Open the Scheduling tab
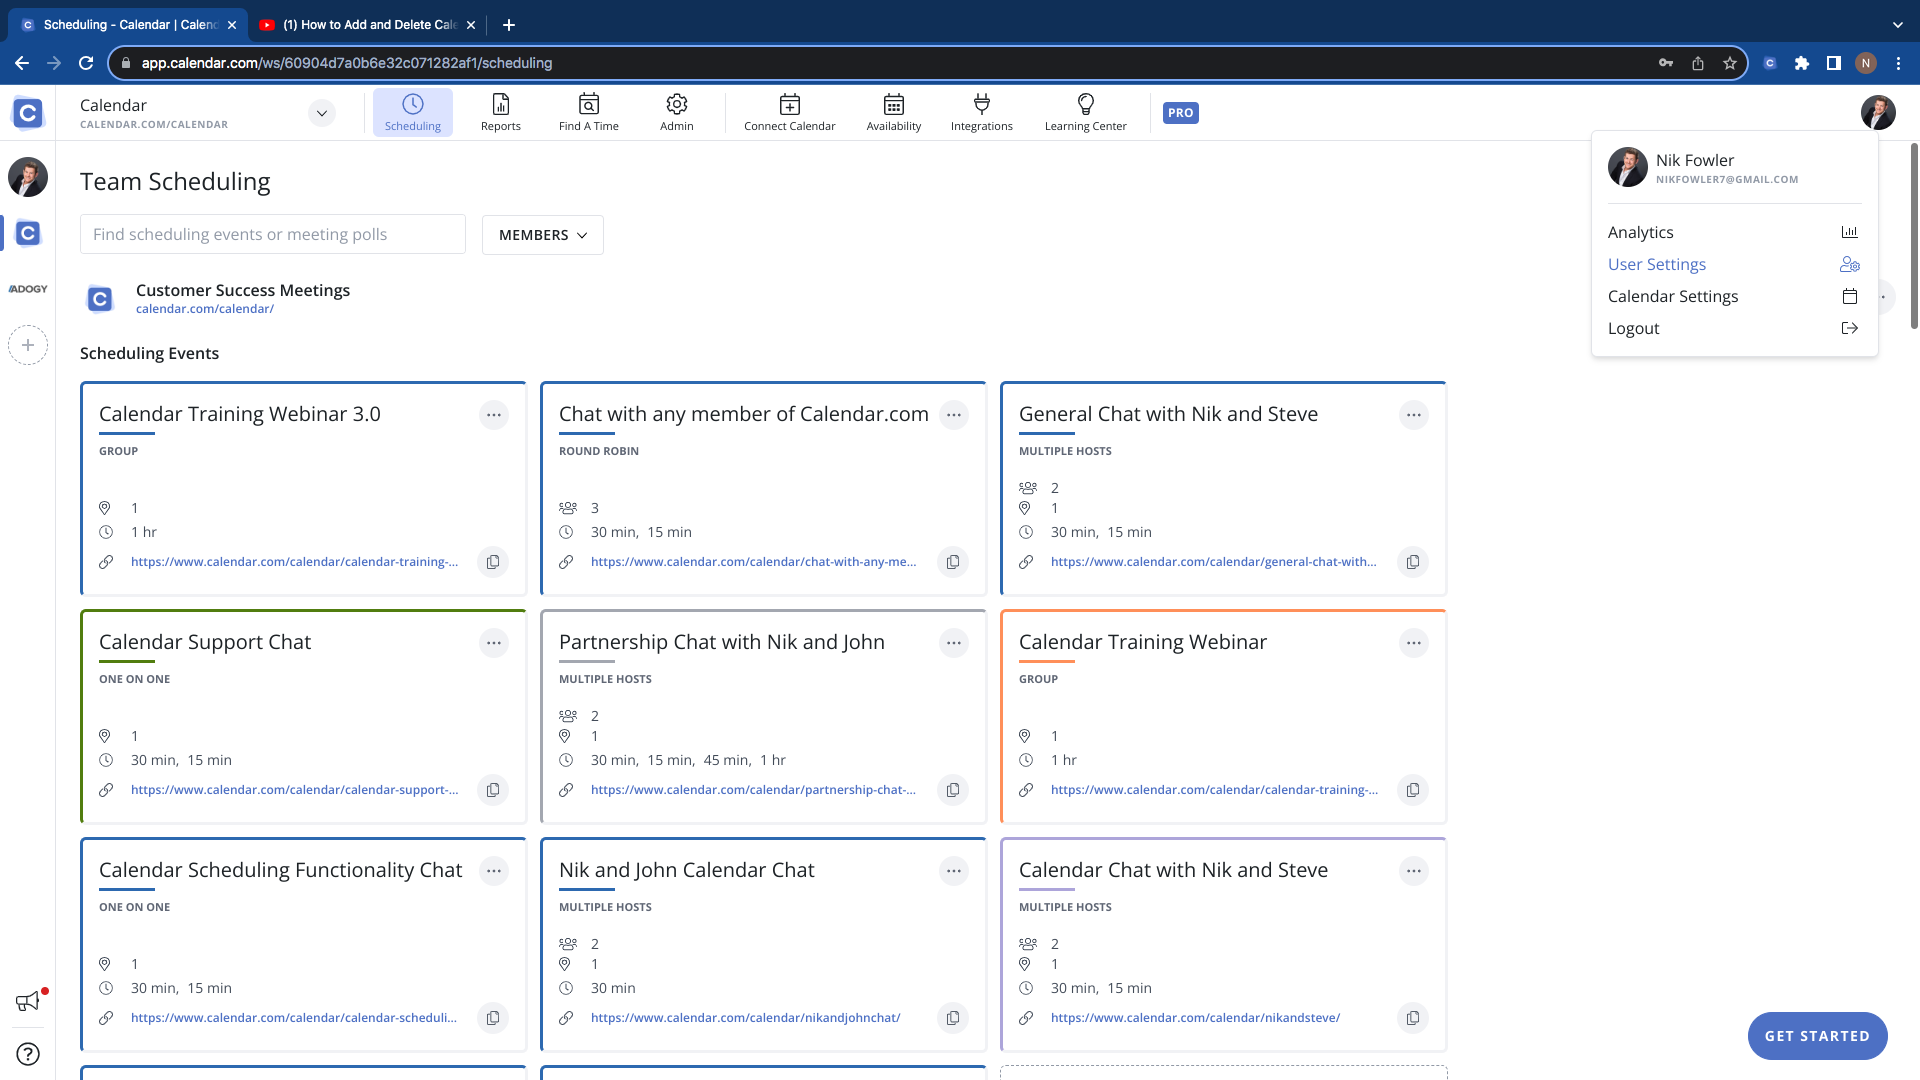Screen dimensions: 1920x1080 [x=412, y=112]
